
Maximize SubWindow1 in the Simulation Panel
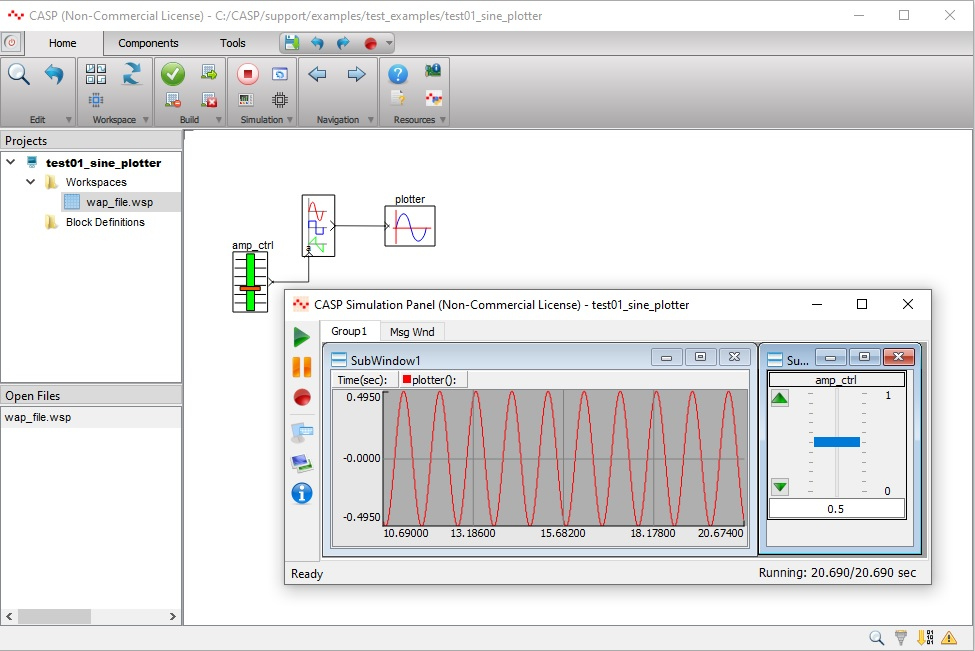(700, 357)
